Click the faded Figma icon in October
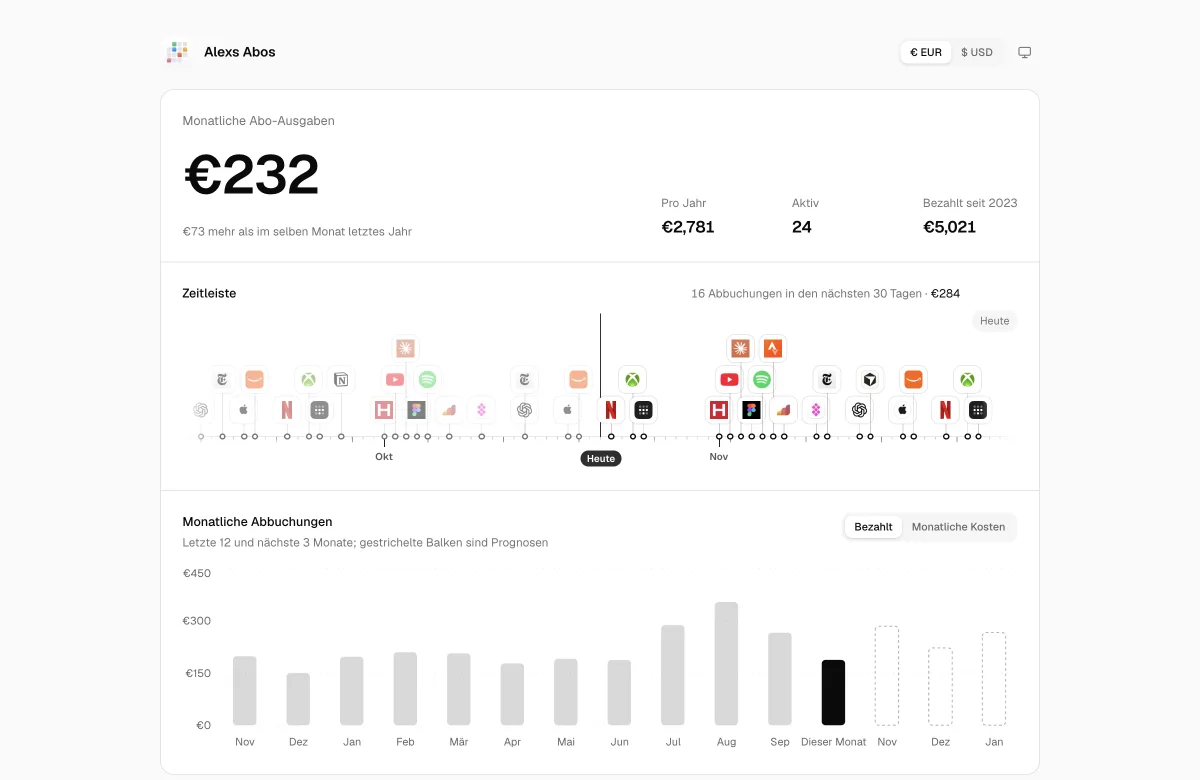This screenshot has height=780, width=1200. point(417,410)
